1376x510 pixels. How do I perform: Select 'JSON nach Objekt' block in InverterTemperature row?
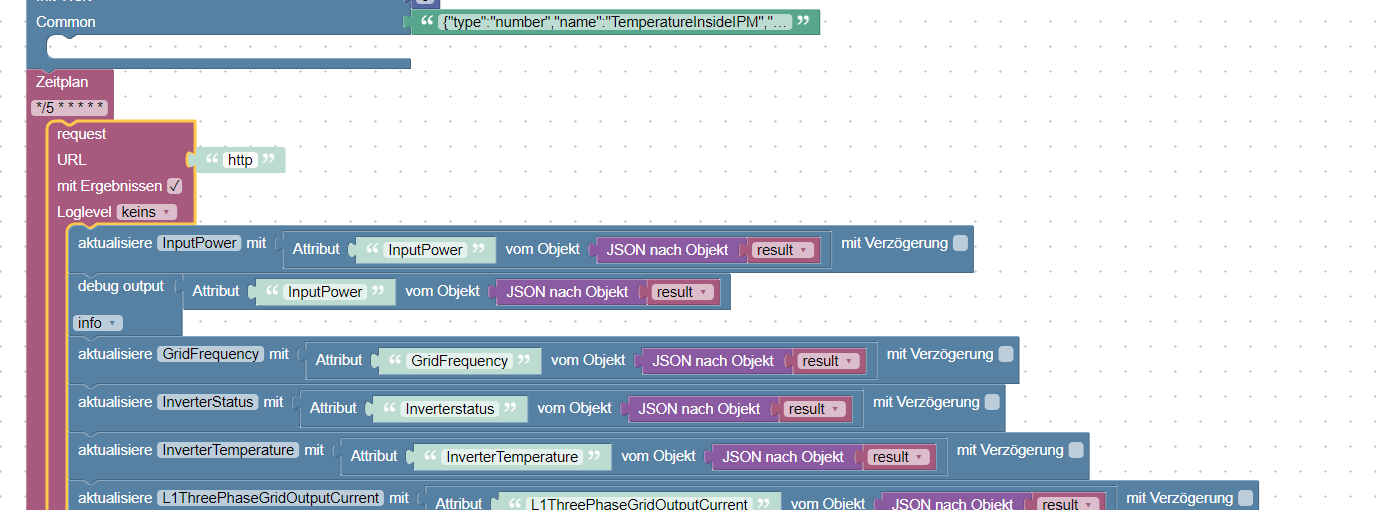(783, 457)
